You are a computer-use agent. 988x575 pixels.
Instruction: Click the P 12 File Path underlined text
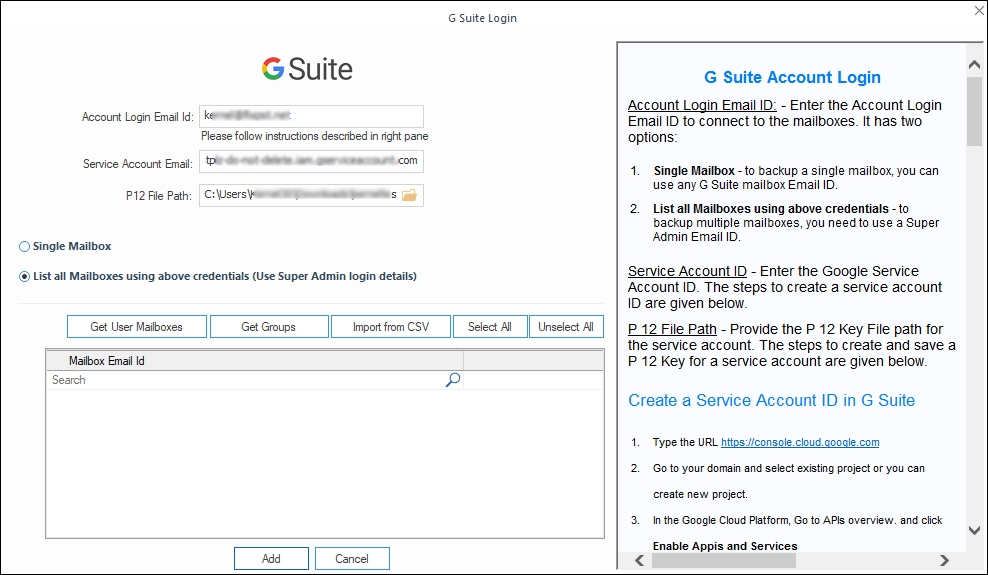tap(672, 329)
